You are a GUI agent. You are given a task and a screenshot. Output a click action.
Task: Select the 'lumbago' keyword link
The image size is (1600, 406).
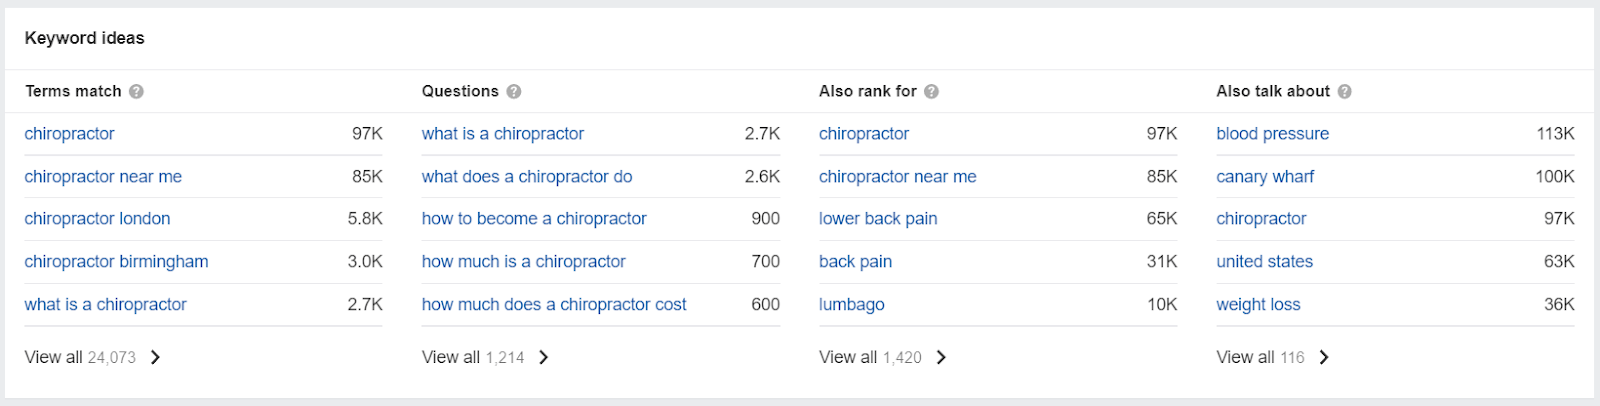(851, 304)
